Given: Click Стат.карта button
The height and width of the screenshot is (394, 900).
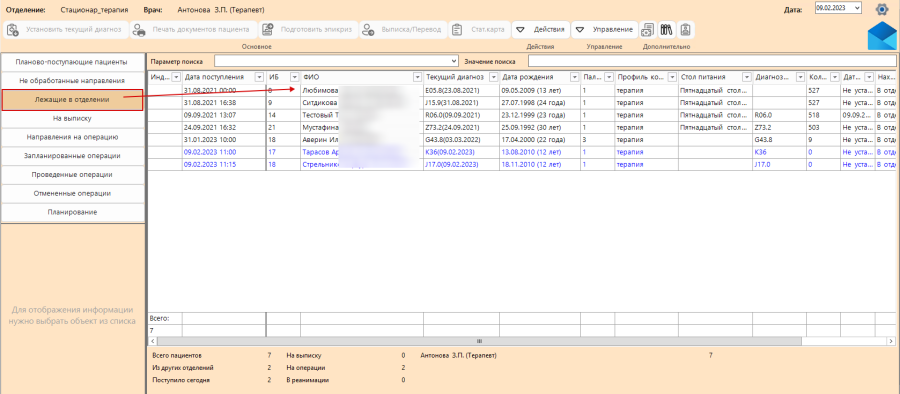Looking at the screenshot, I should [x=479, y=30].
